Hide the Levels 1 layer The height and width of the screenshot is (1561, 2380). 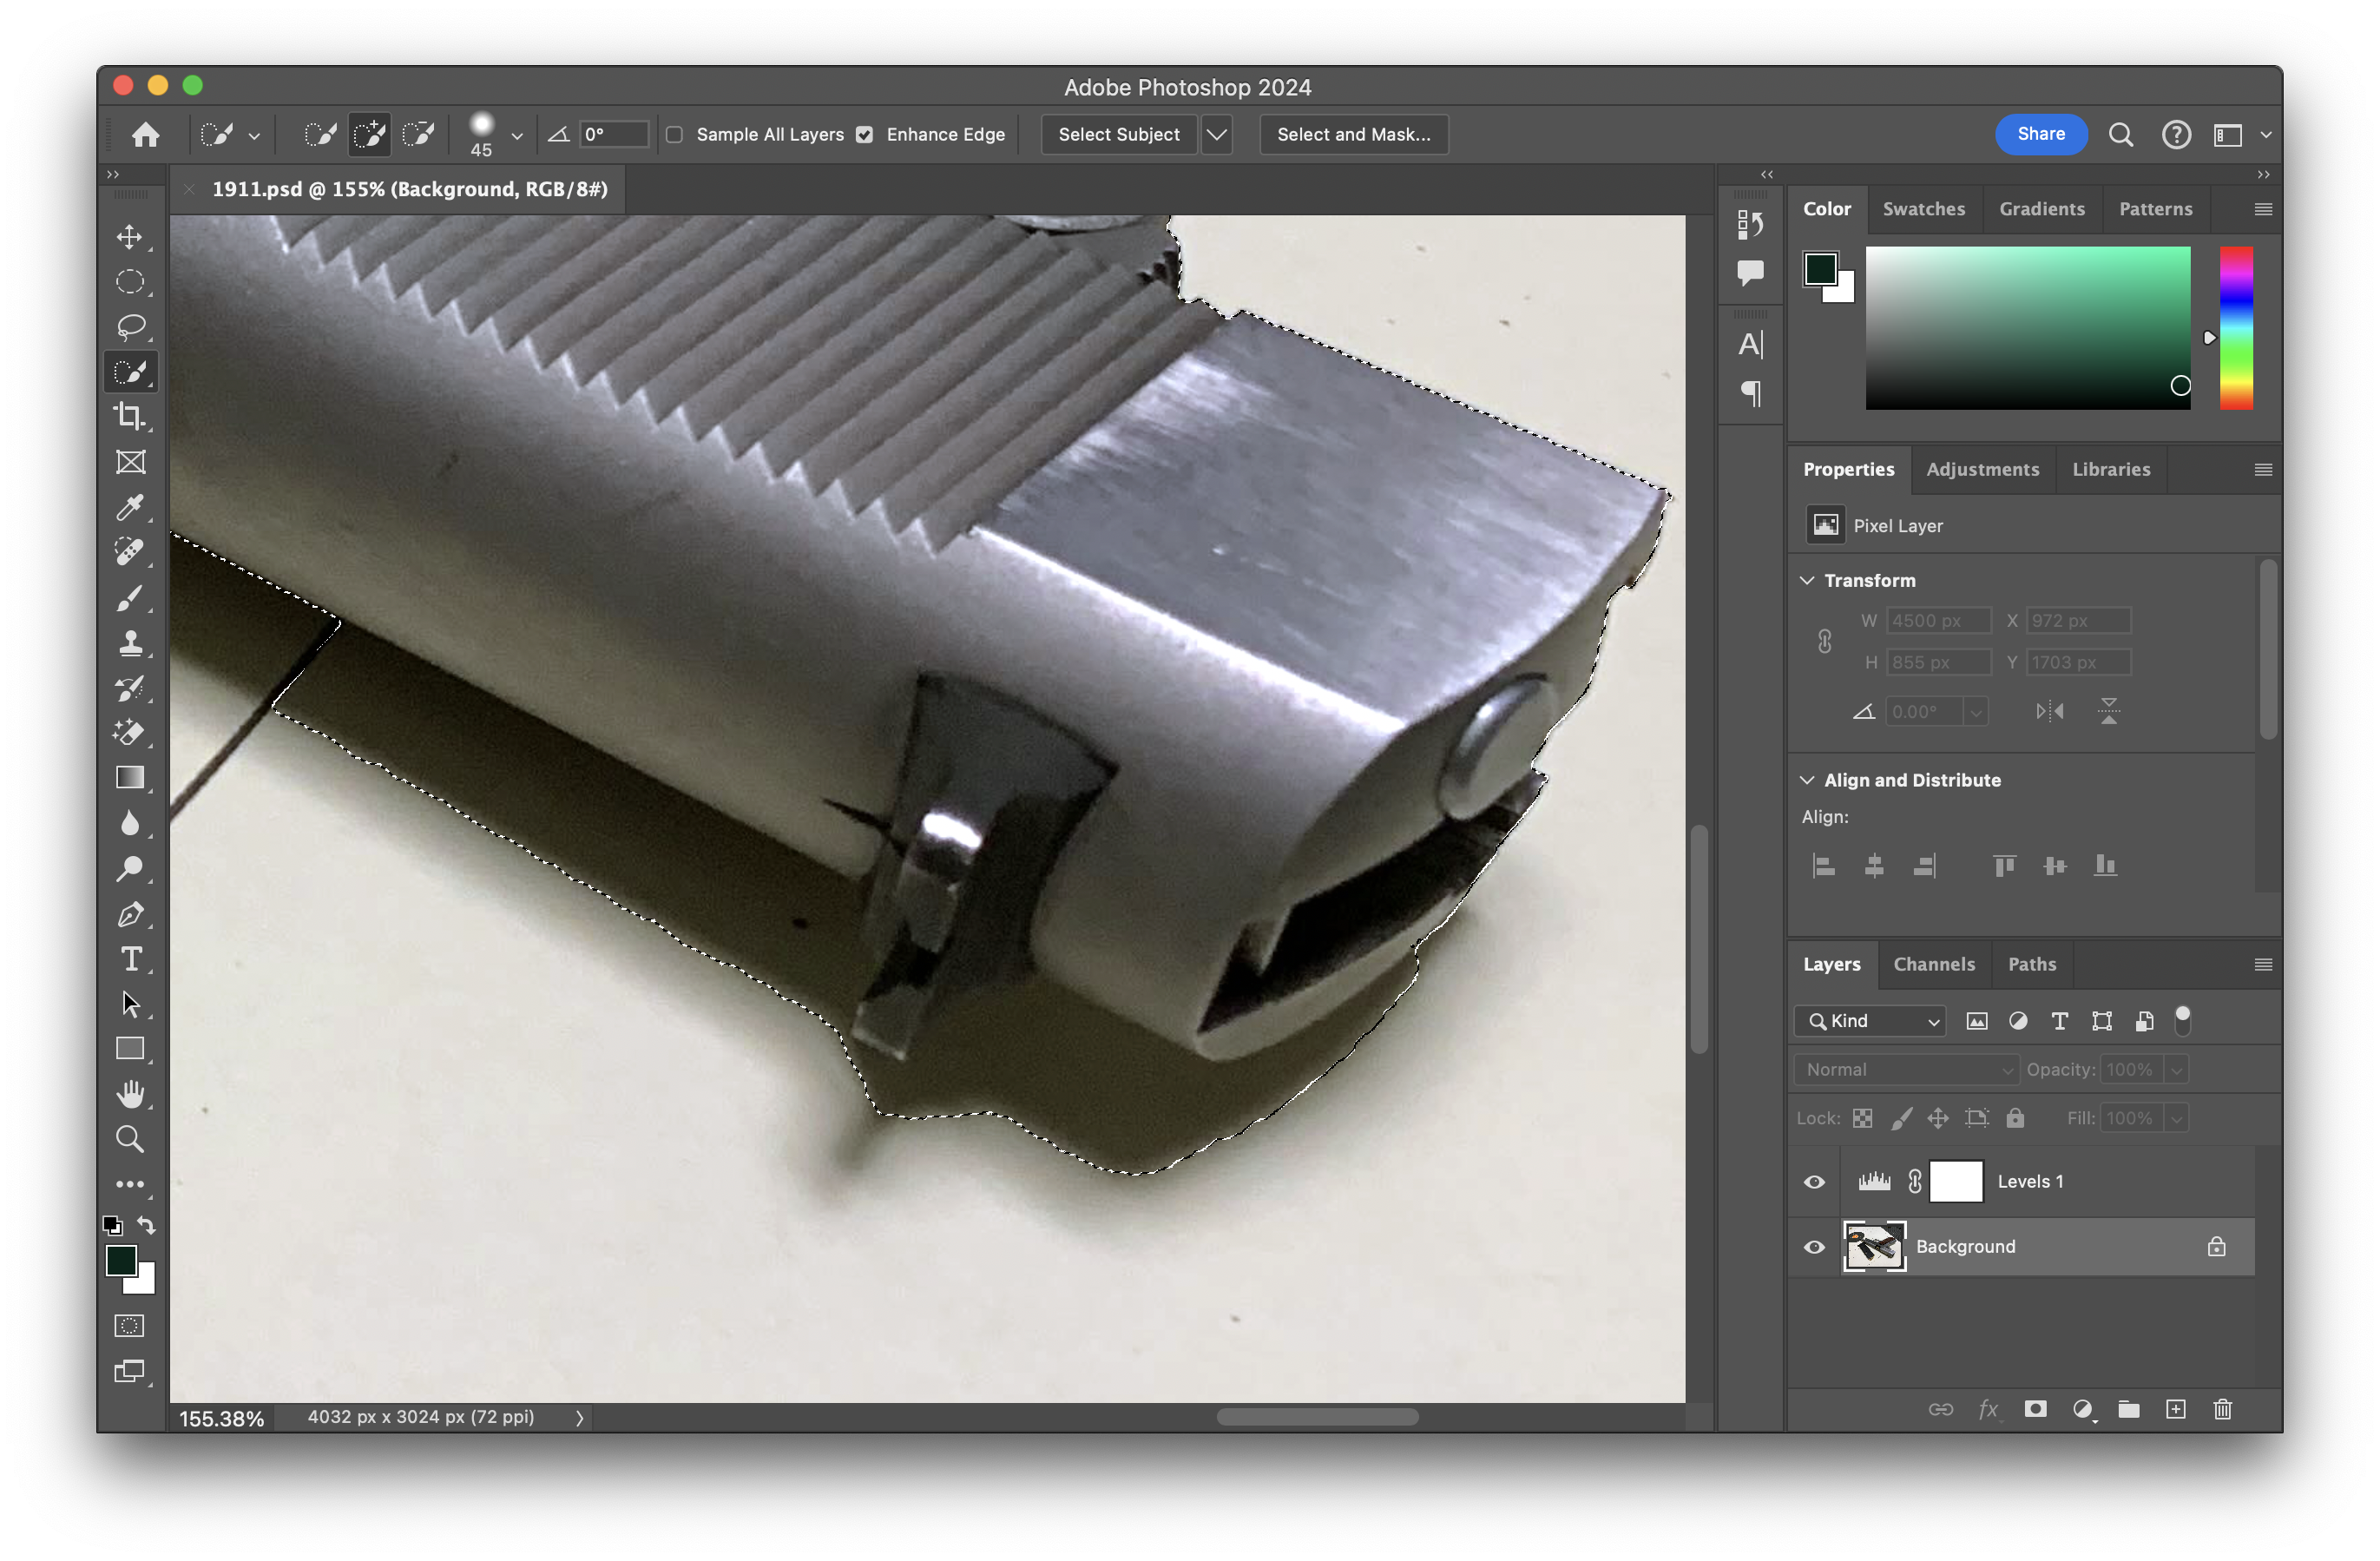1814,1182
